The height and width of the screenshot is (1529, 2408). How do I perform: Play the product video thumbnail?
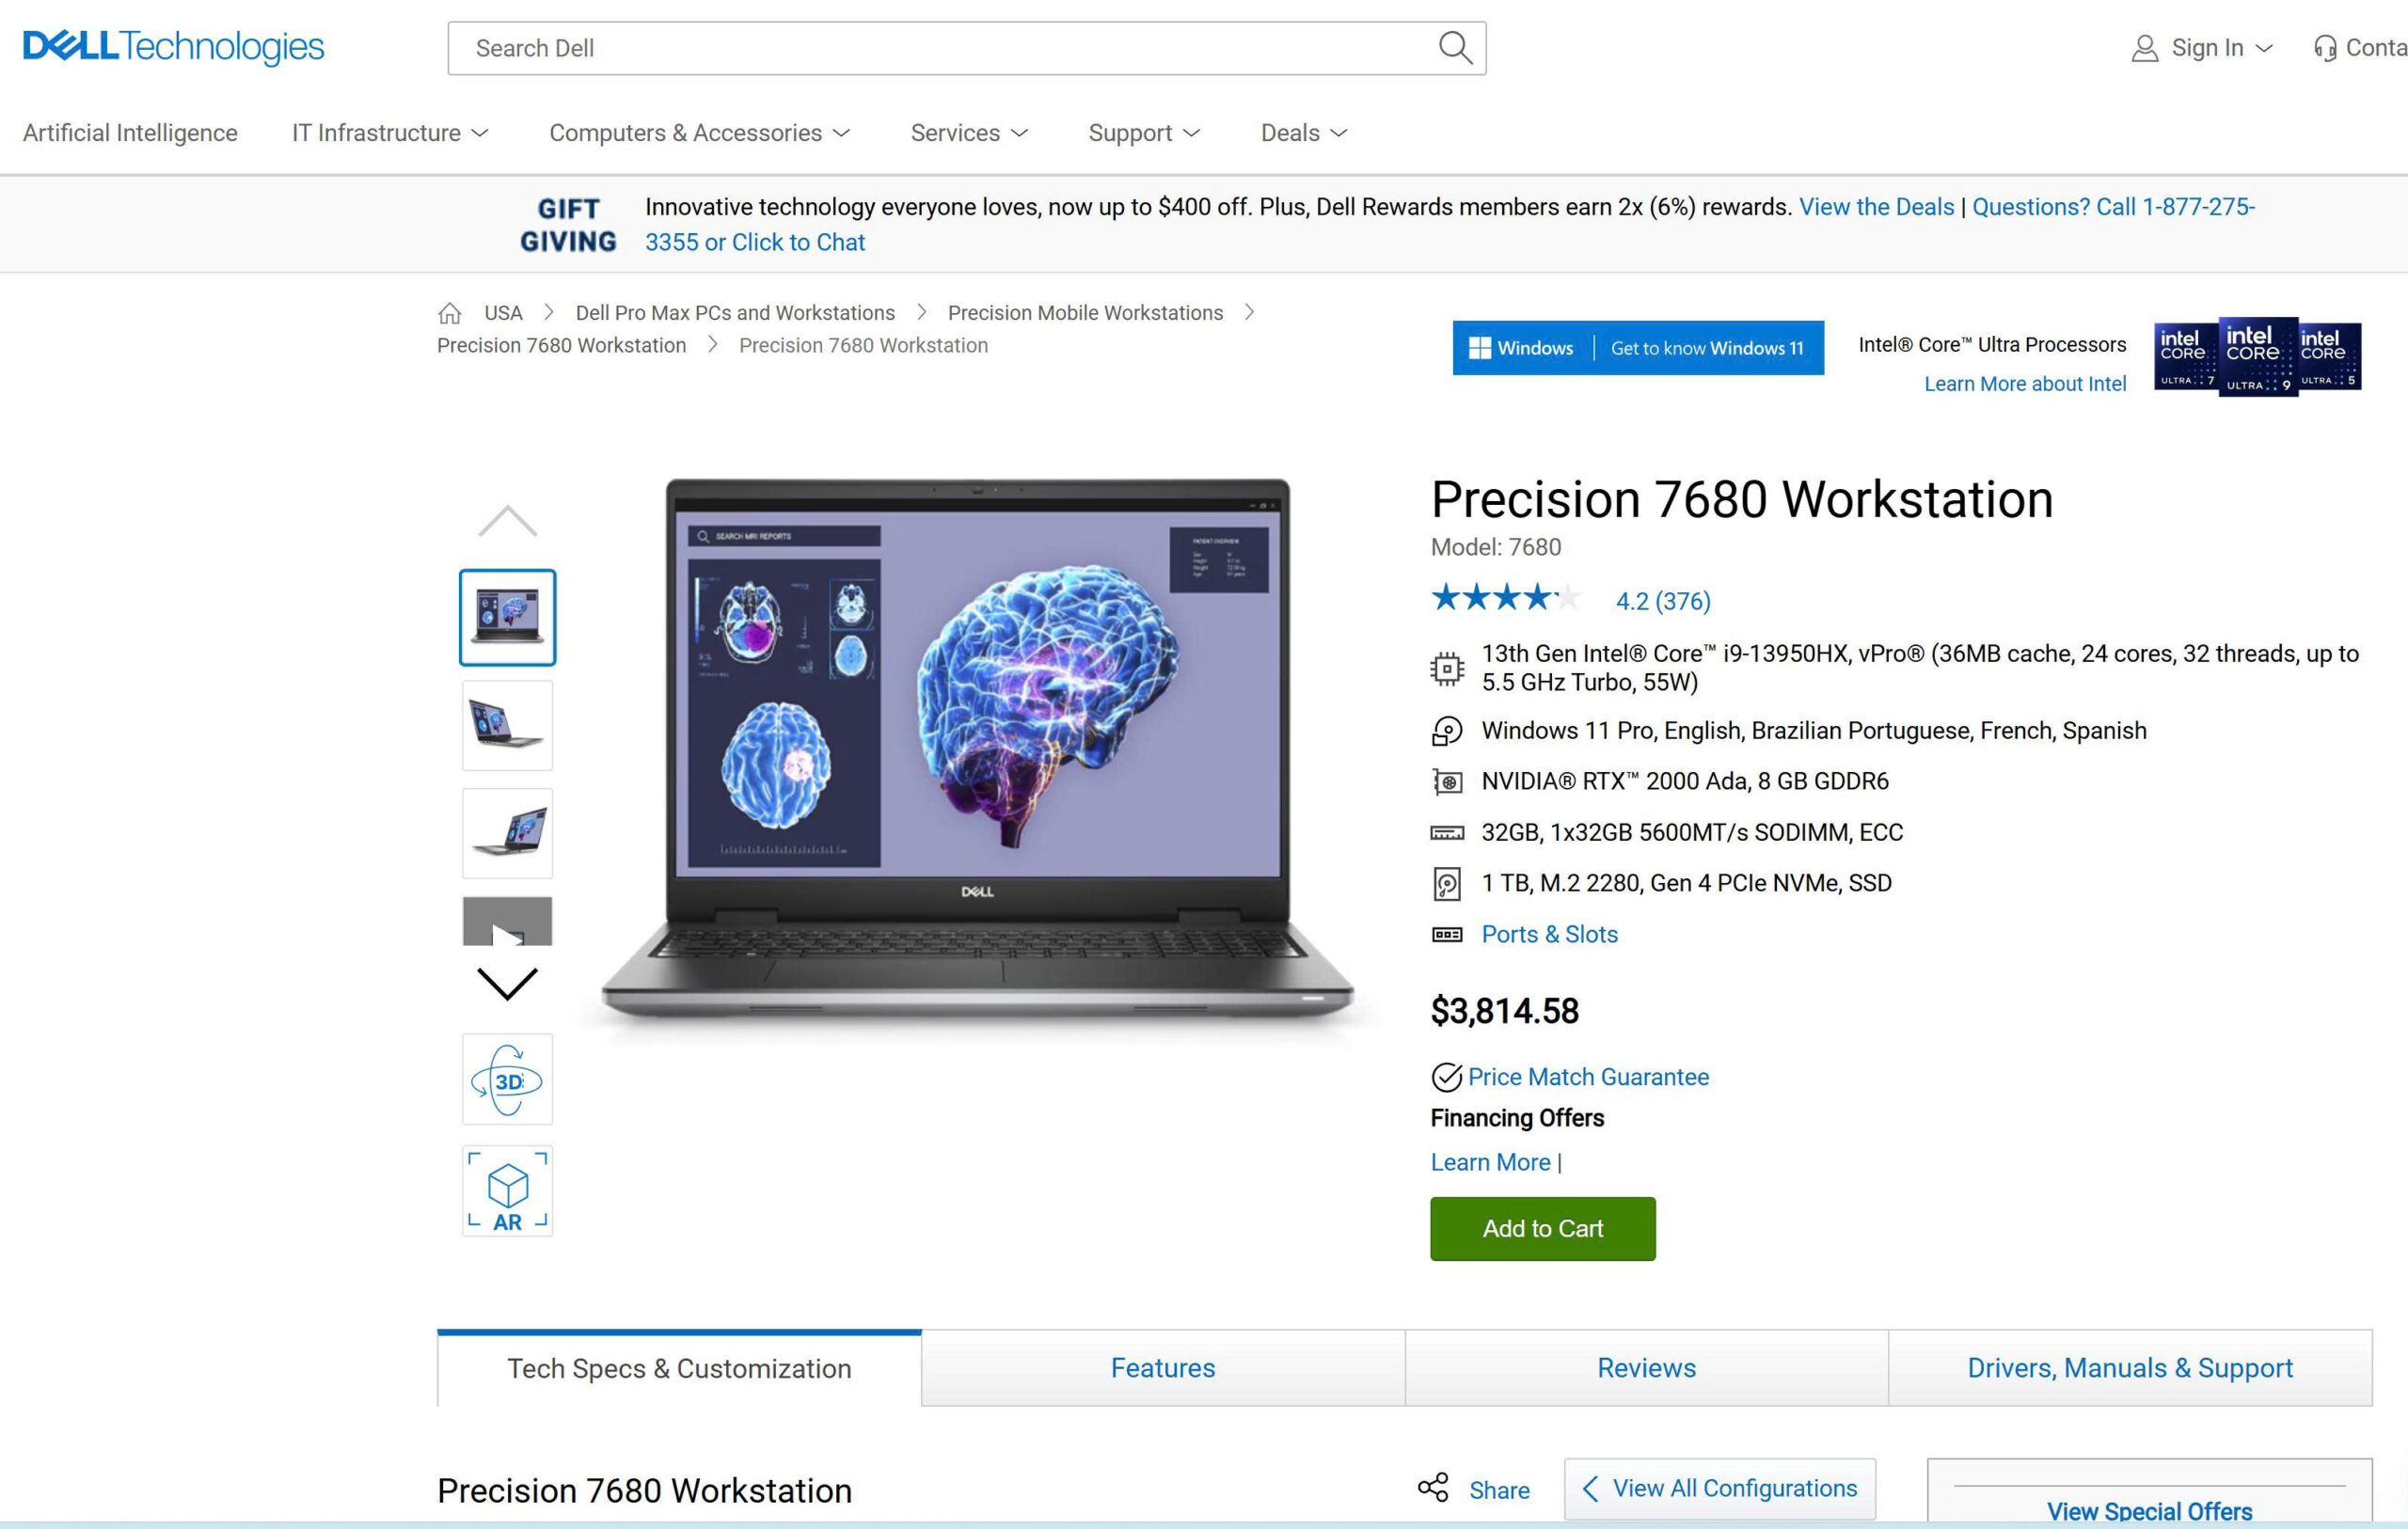[507, 921]
